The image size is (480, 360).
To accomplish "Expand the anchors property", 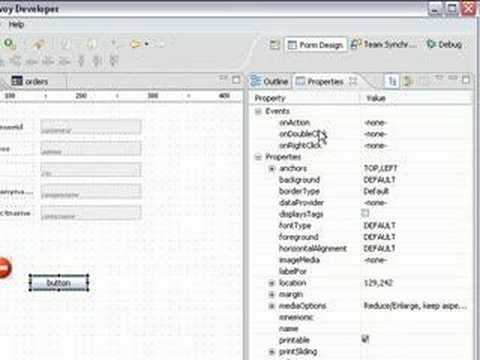I will (272, 169).
